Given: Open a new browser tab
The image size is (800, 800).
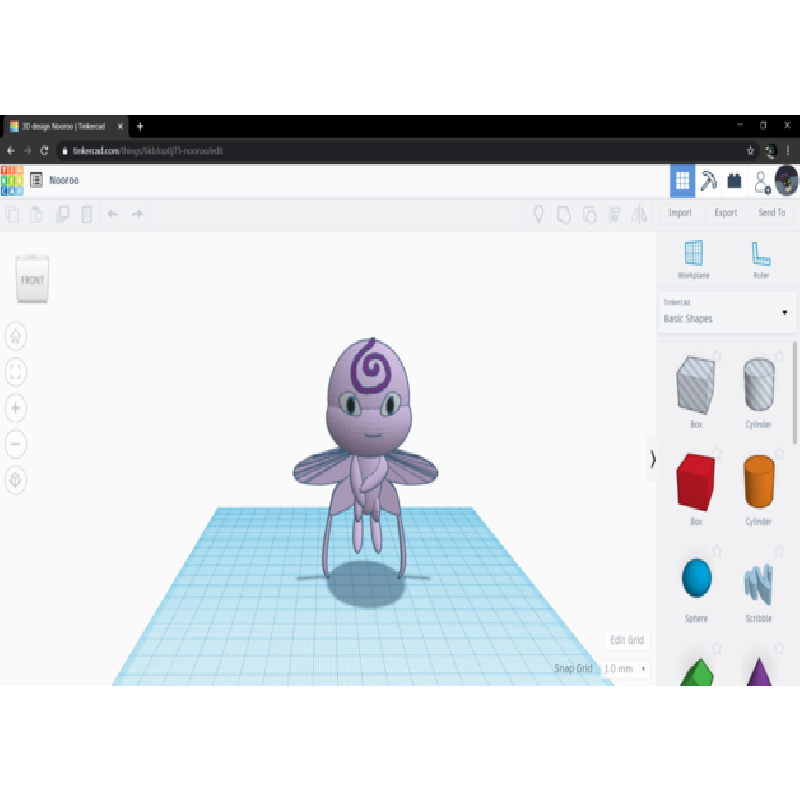Looking at the screenshot, I should (140, 127).
